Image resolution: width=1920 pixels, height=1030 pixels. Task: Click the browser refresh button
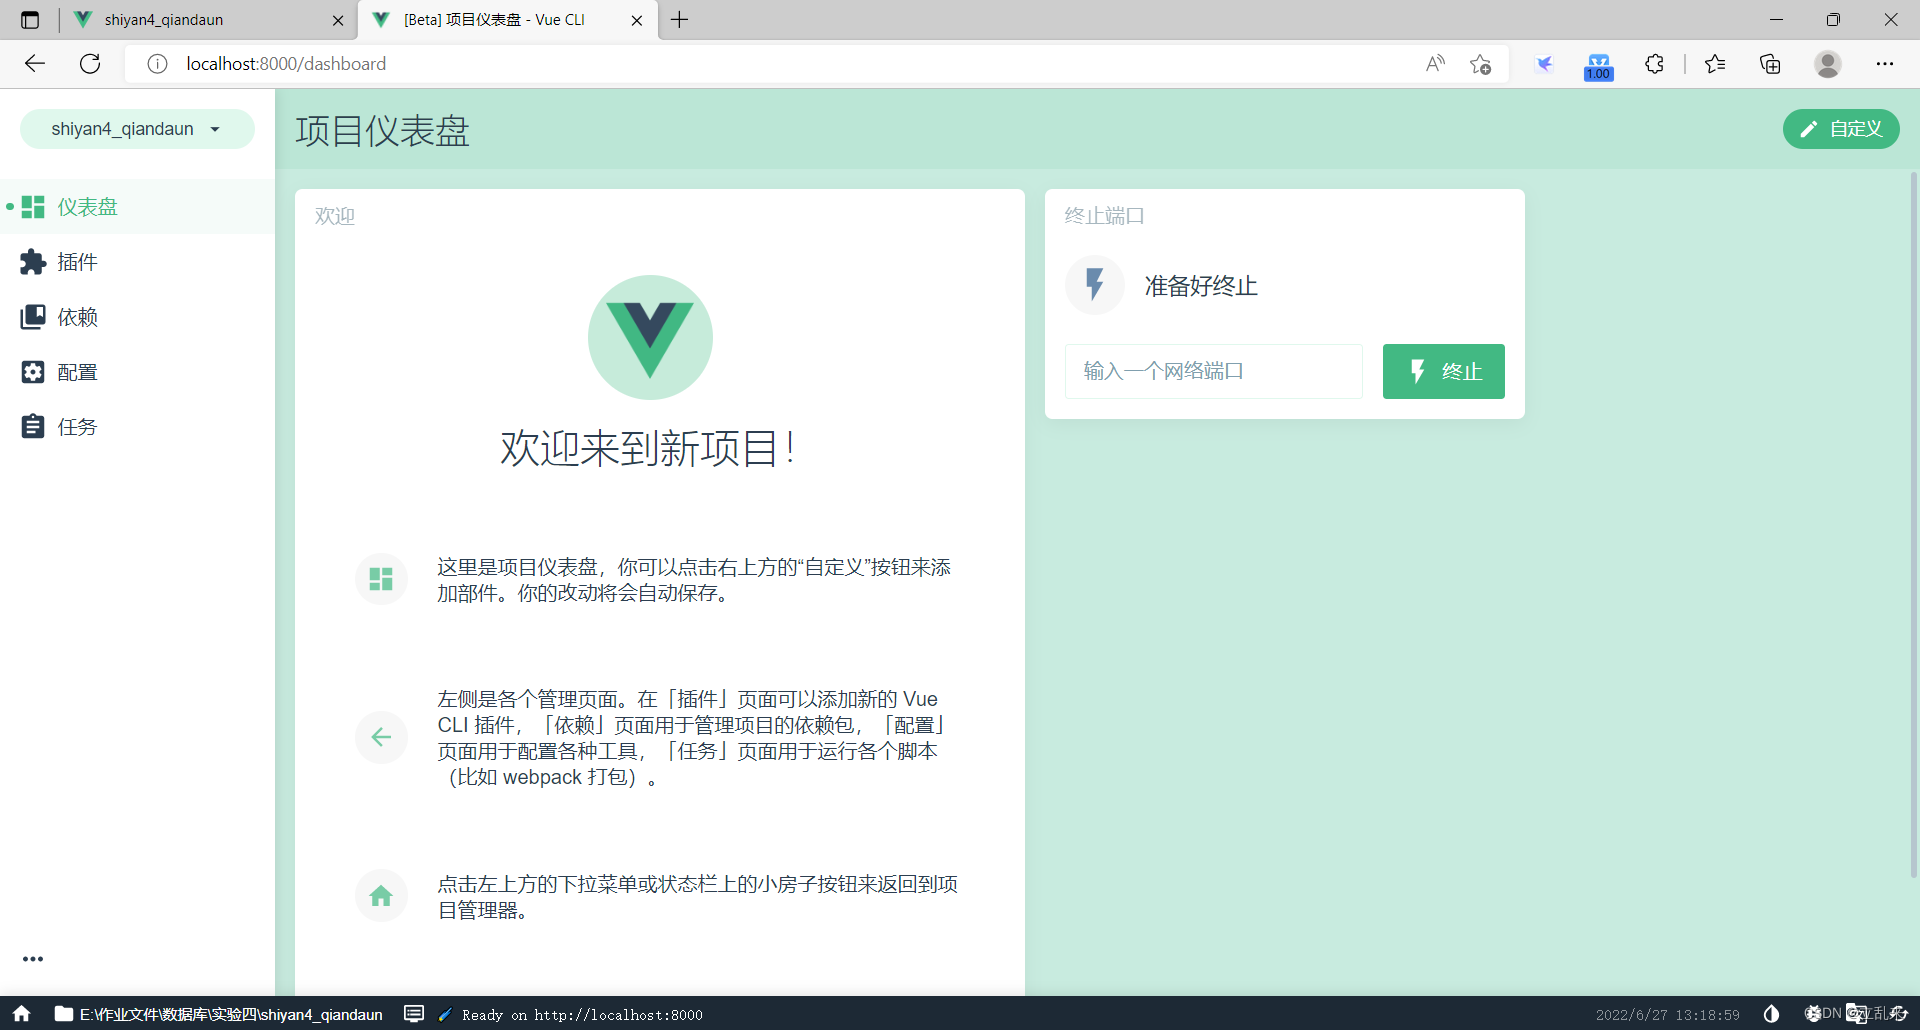pos(90,63)
